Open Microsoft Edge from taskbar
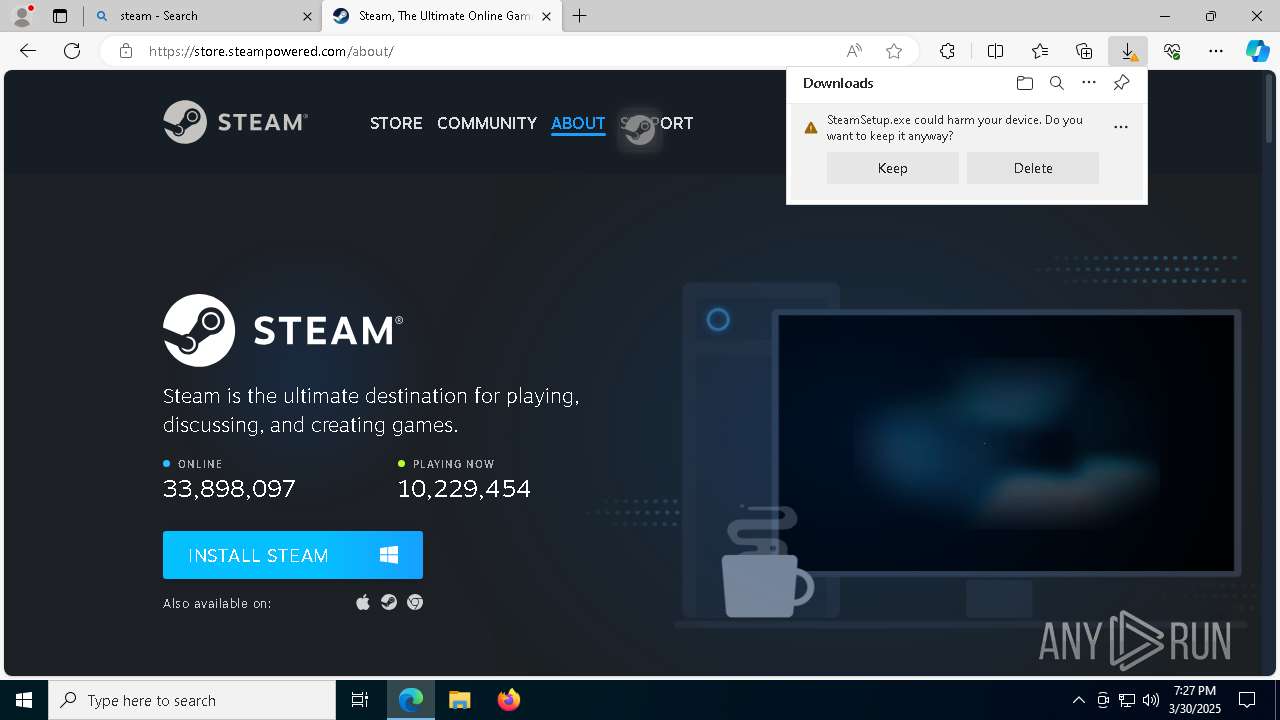1280x720 pixels. pyautogui.click(x=411, y=700)
